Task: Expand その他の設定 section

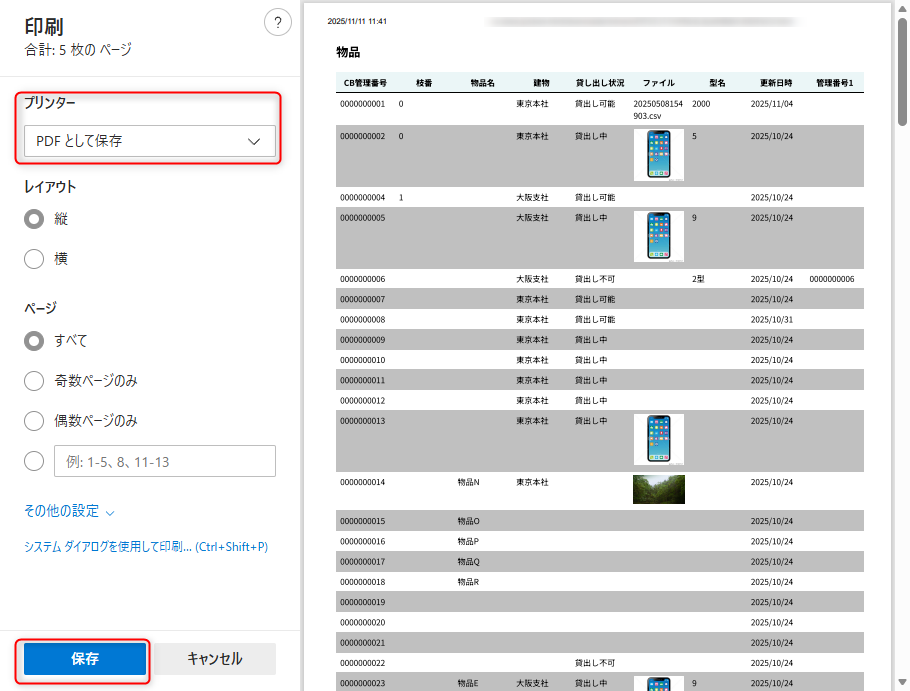Action: pyautogui.click(x=69, y=511)
